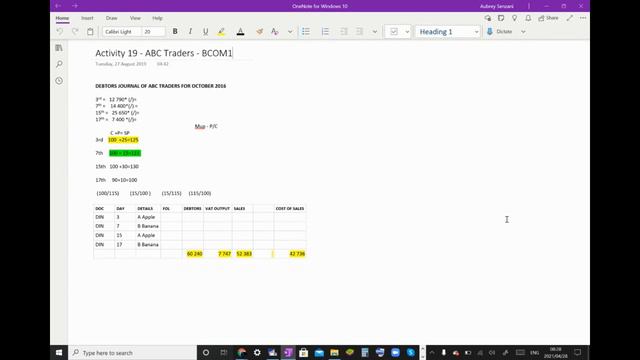Click the taskbar search box
Image resolution: width=640 pixels, height=360 pixels.
[x=132, y=353]
